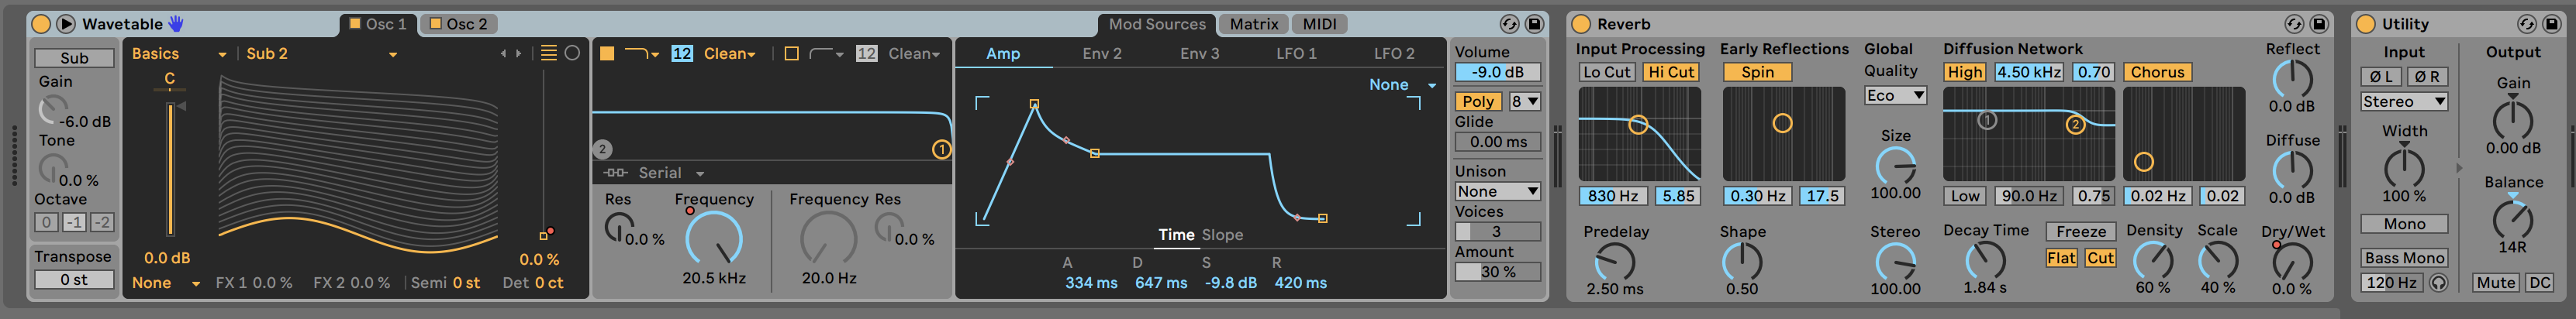
Task: Open the LFO 1 modulation tab
Action: tap(1296, 53)
